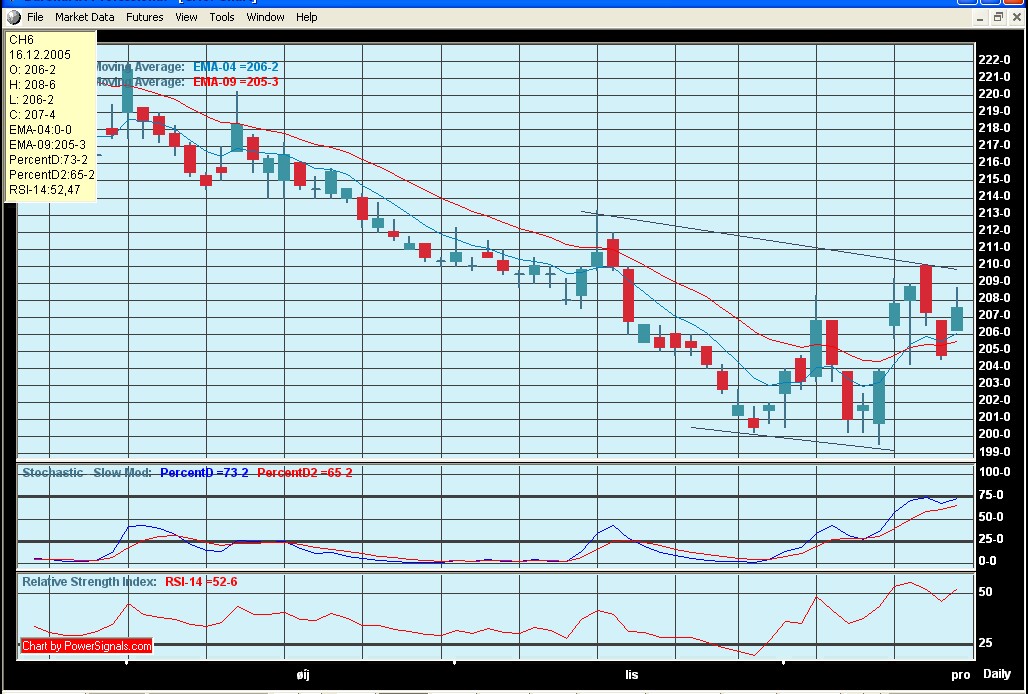Click the EMA-04 =206-2 moving average label
Screen dimensions: 1028x694
tap(235, 67)
